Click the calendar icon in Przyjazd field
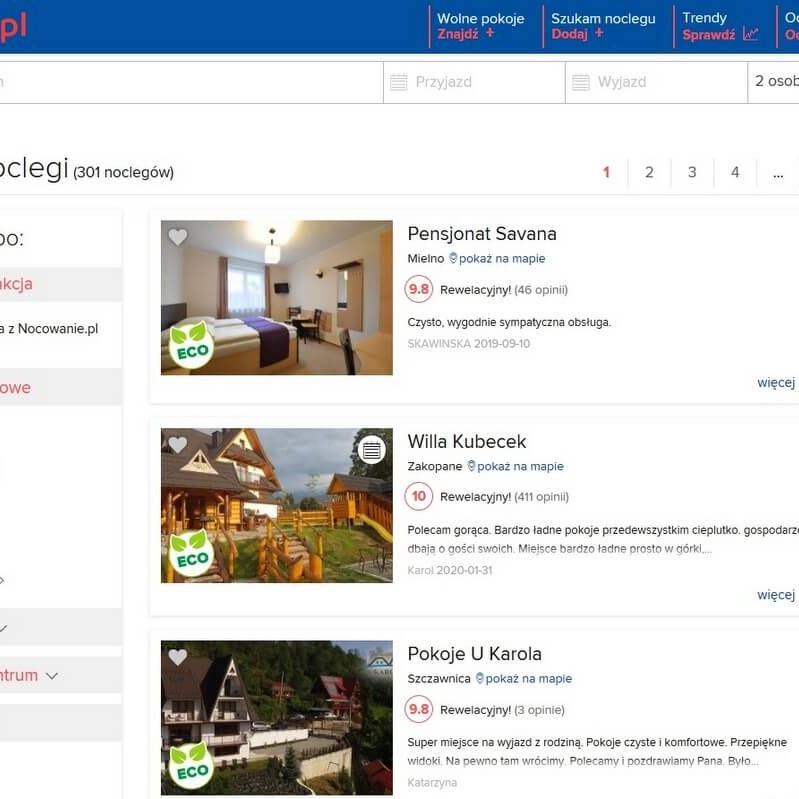The height and width of the screenshot is (799, 799). 399,82
